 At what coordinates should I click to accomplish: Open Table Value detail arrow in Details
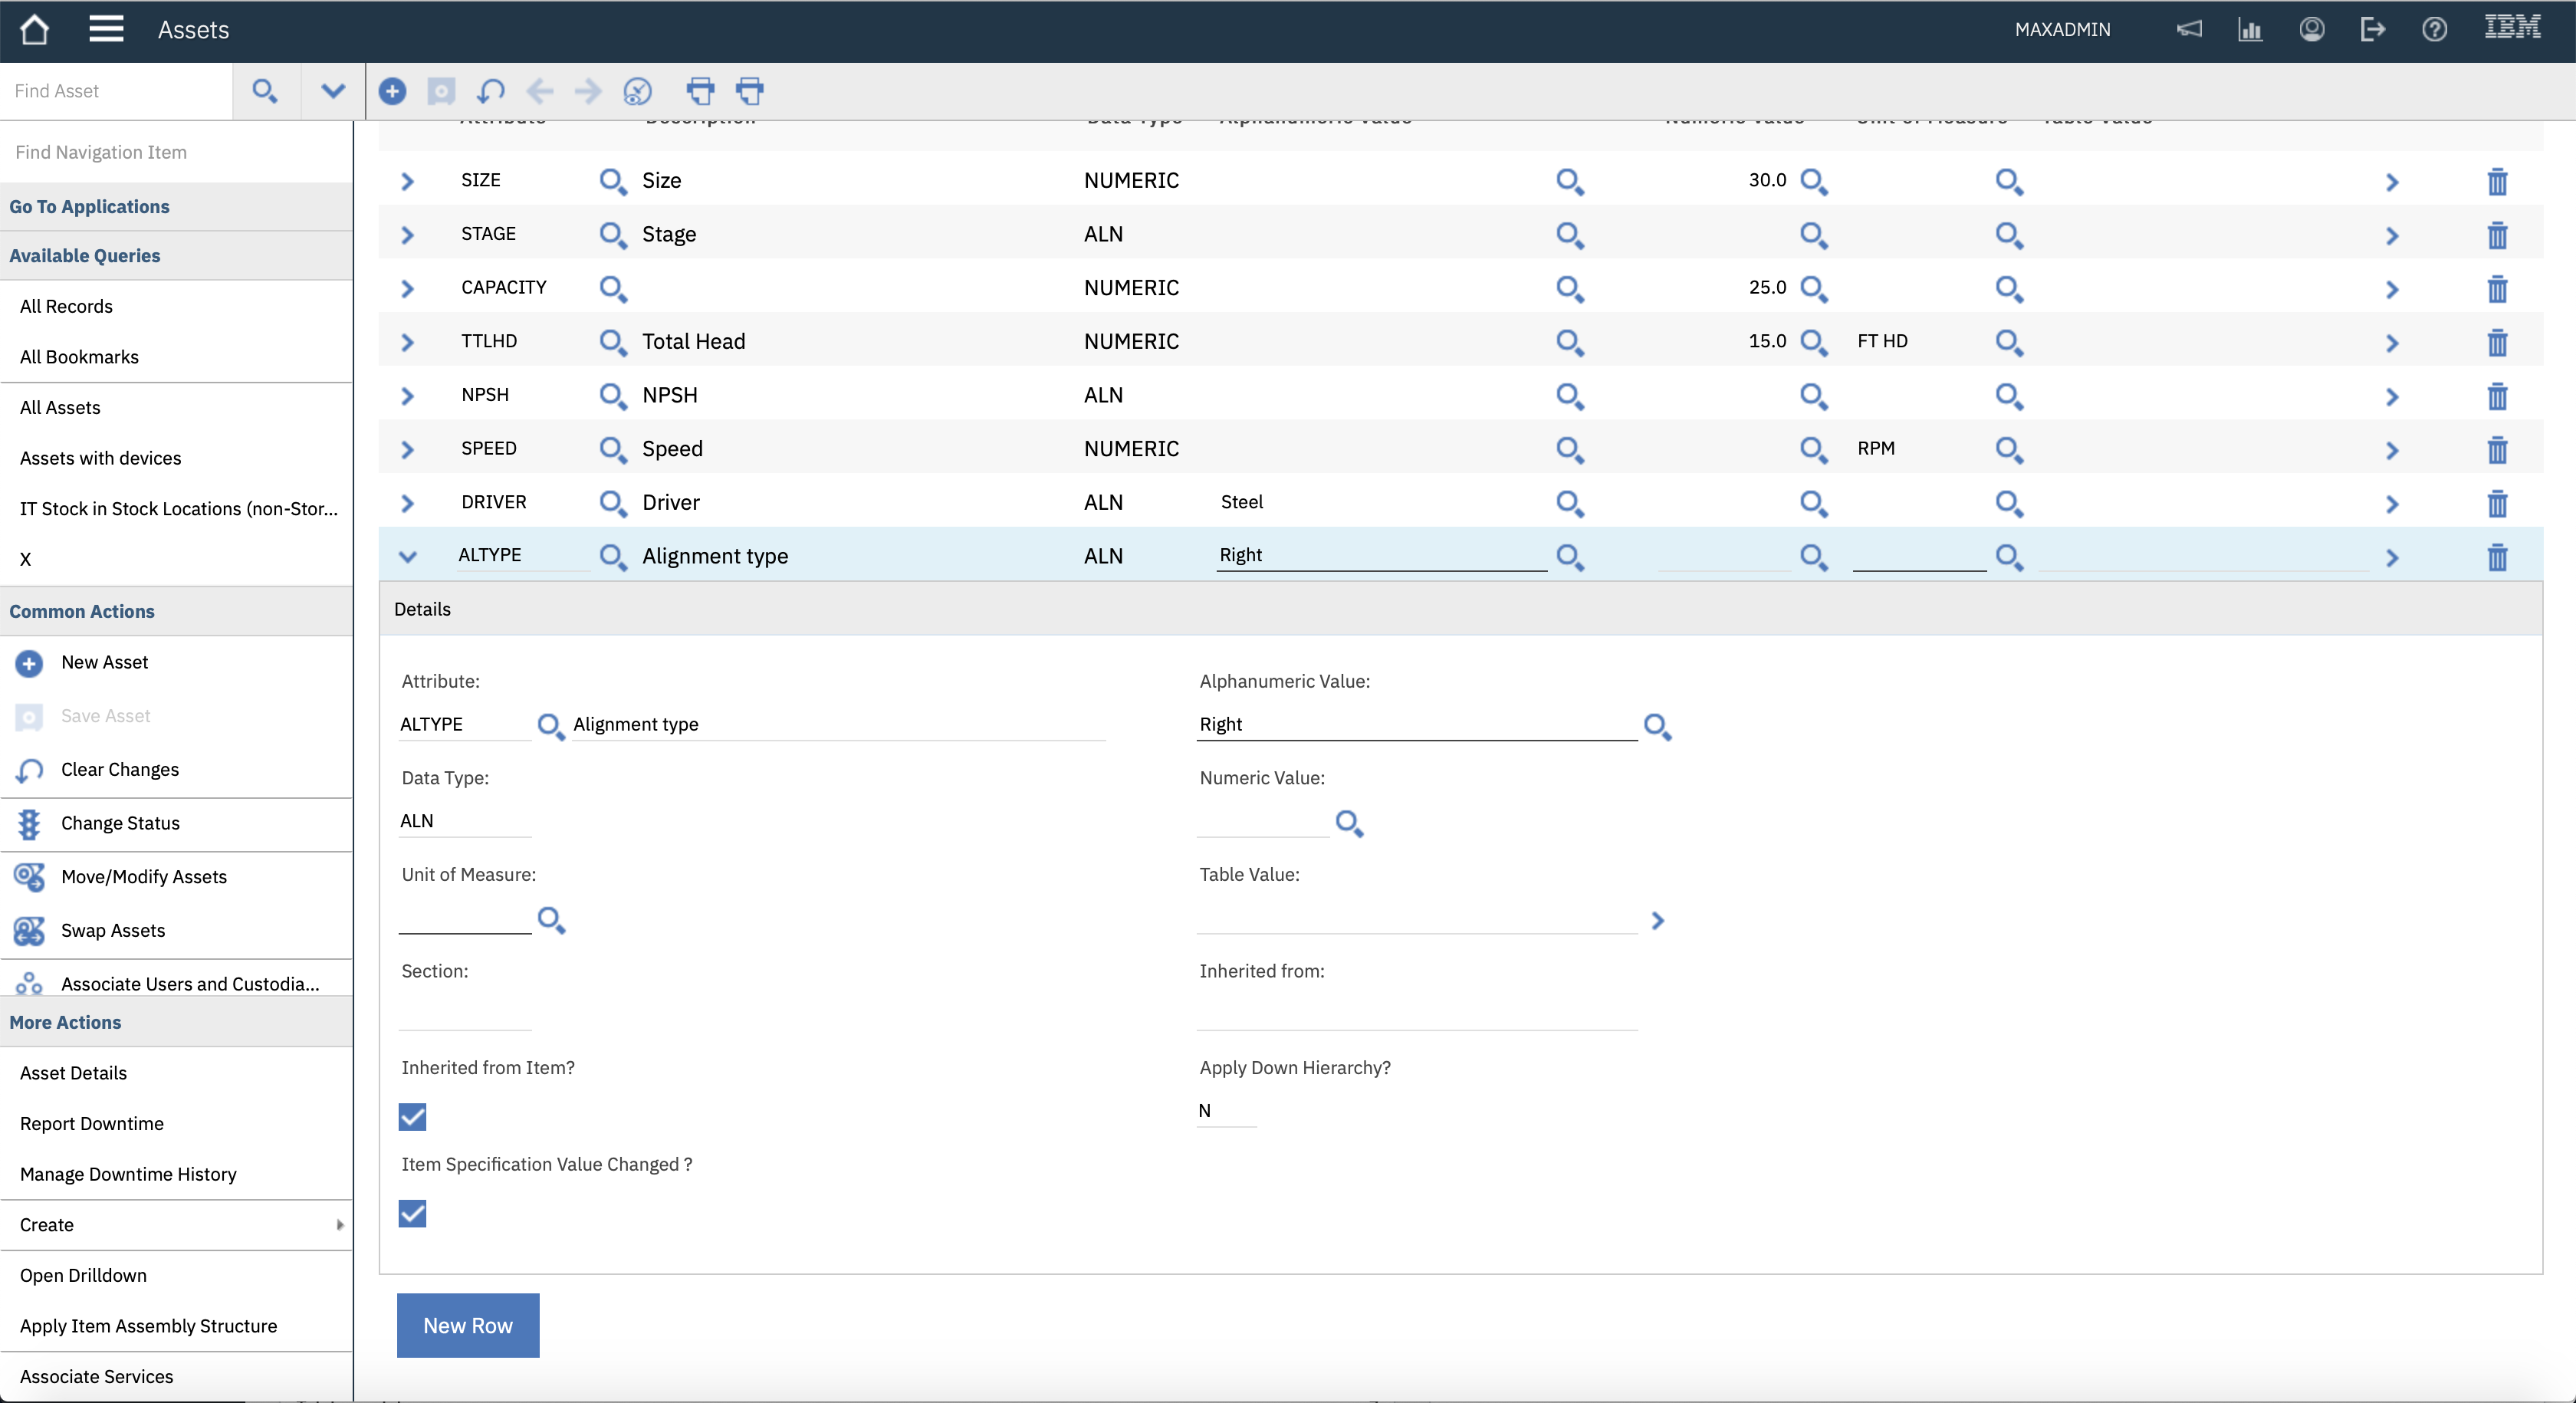1658,921
